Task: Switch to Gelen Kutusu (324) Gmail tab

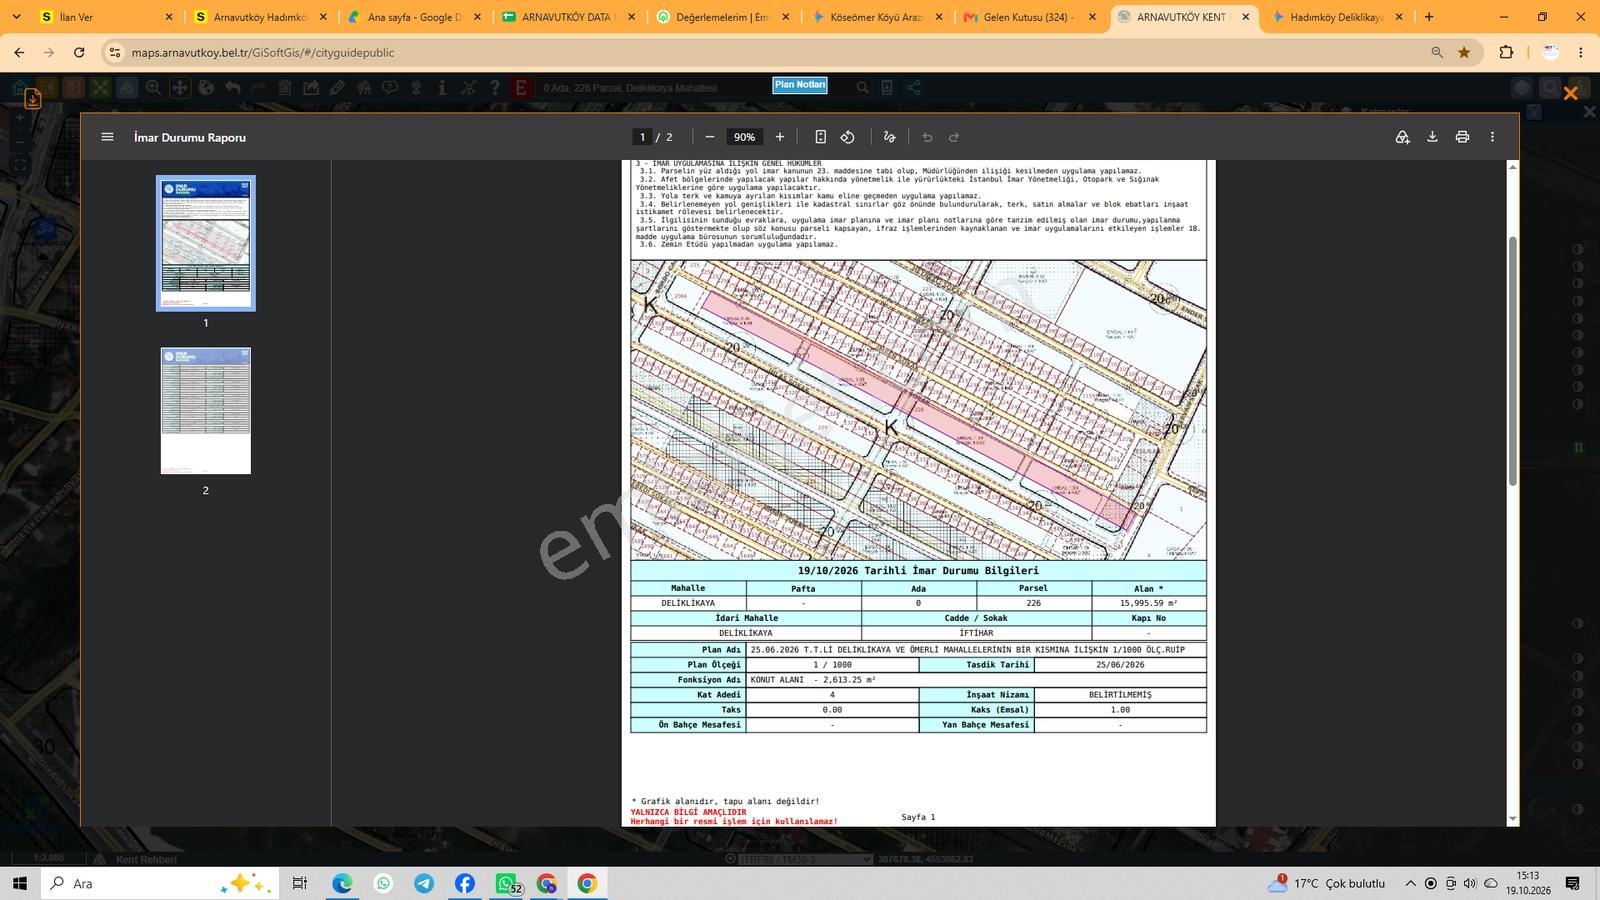Action: (1030, 17)
